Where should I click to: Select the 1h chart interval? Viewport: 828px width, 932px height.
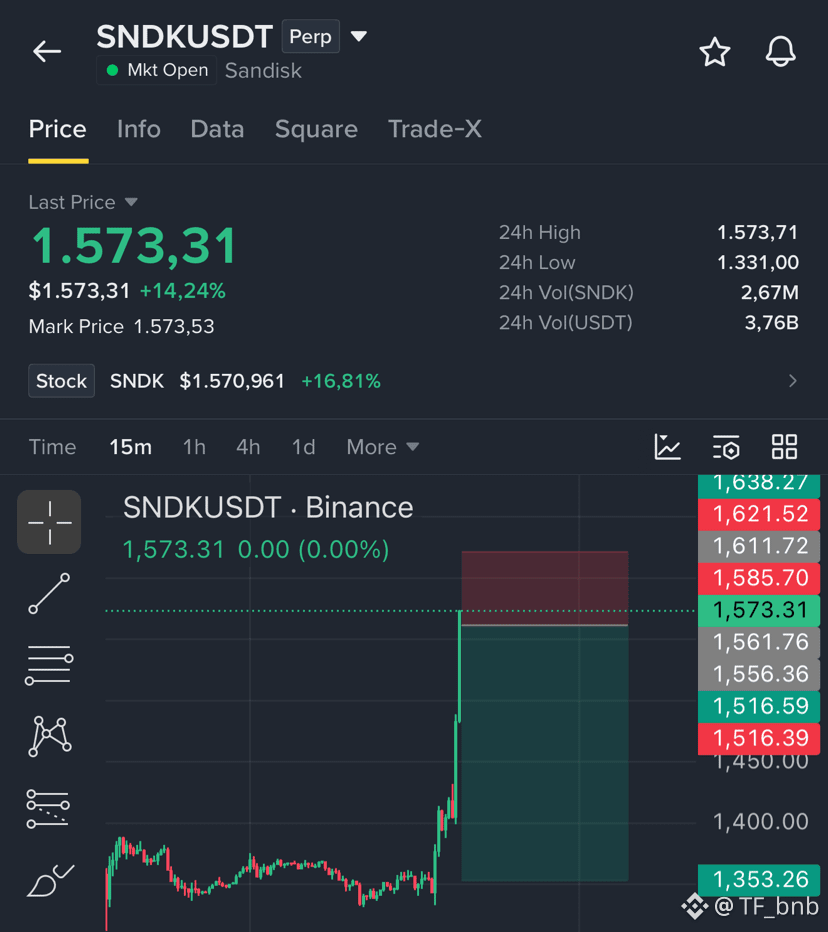194,447
